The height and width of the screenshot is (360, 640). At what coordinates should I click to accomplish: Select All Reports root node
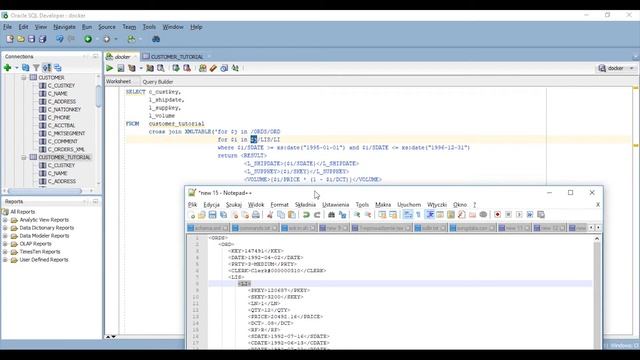pyautogui.click(x=22, y=212)
